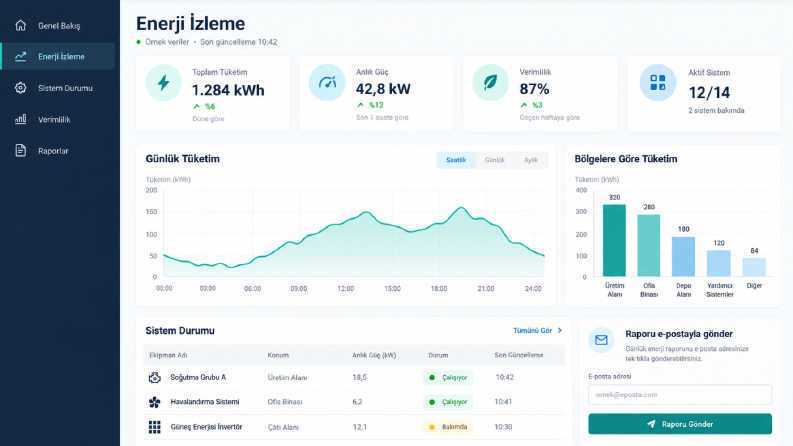
Task: Open Raporlar sidebar item
Action: pos(59,151)
